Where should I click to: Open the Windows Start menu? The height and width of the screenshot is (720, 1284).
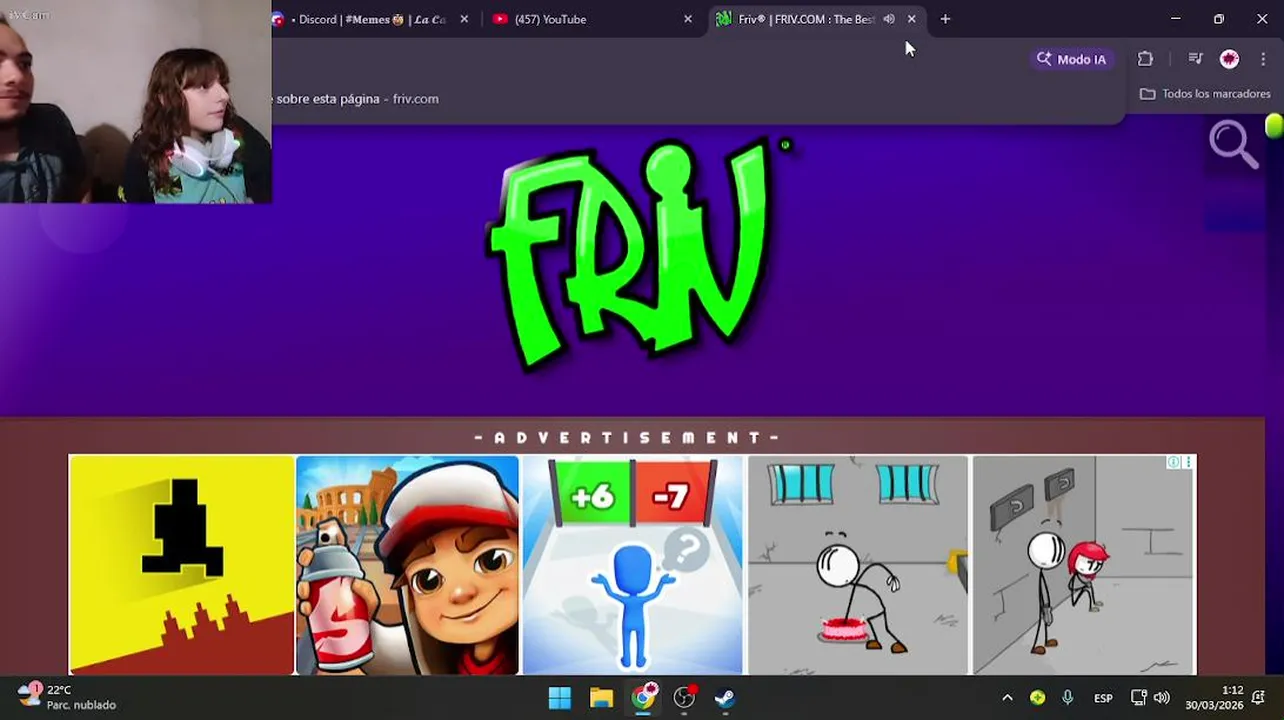(x=560, y=698)
